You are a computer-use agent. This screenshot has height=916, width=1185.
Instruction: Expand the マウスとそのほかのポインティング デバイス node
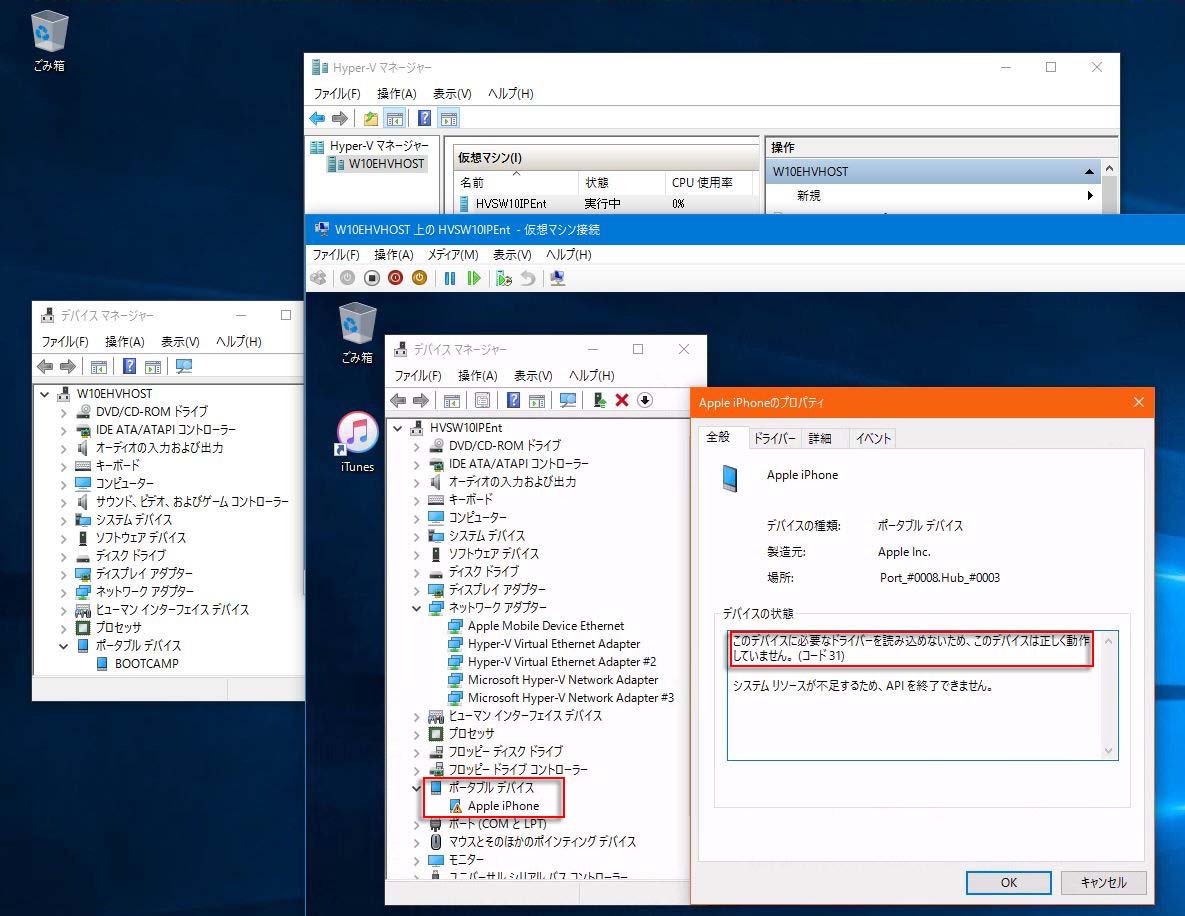tap(416, 842)
